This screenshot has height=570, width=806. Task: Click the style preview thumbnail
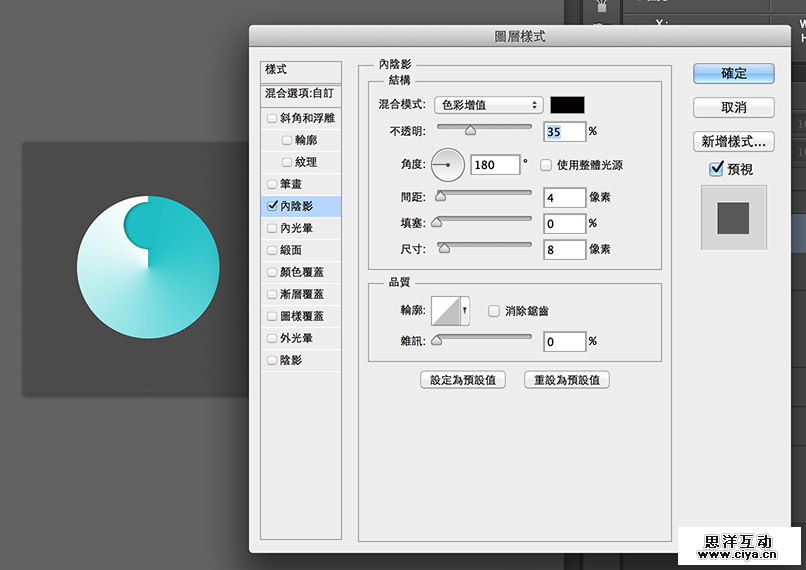point(734,218)
